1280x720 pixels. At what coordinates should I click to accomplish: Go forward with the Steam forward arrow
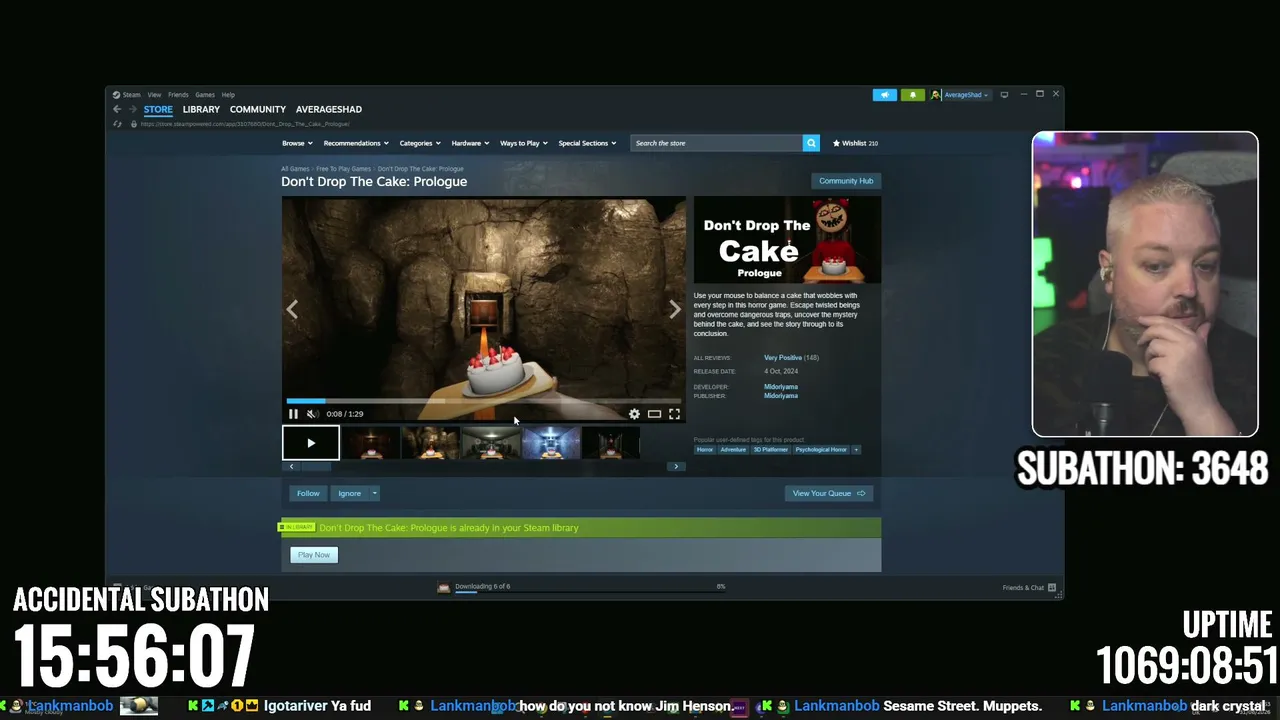[132, 109]
